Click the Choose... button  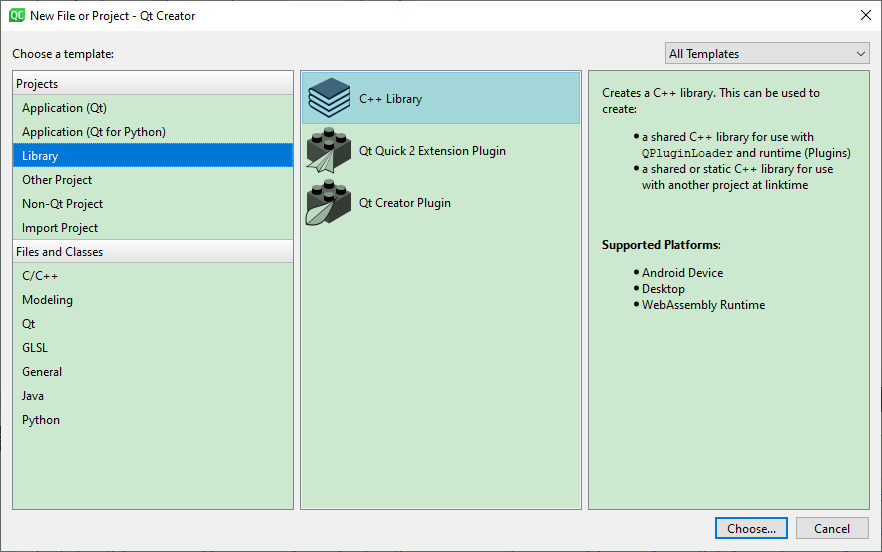tap(751, 528)
